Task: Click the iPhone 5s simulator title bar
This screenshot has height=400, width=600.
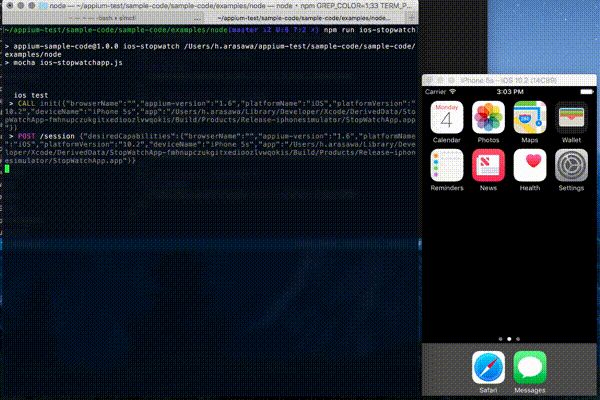Action: (x=509, y=80)
